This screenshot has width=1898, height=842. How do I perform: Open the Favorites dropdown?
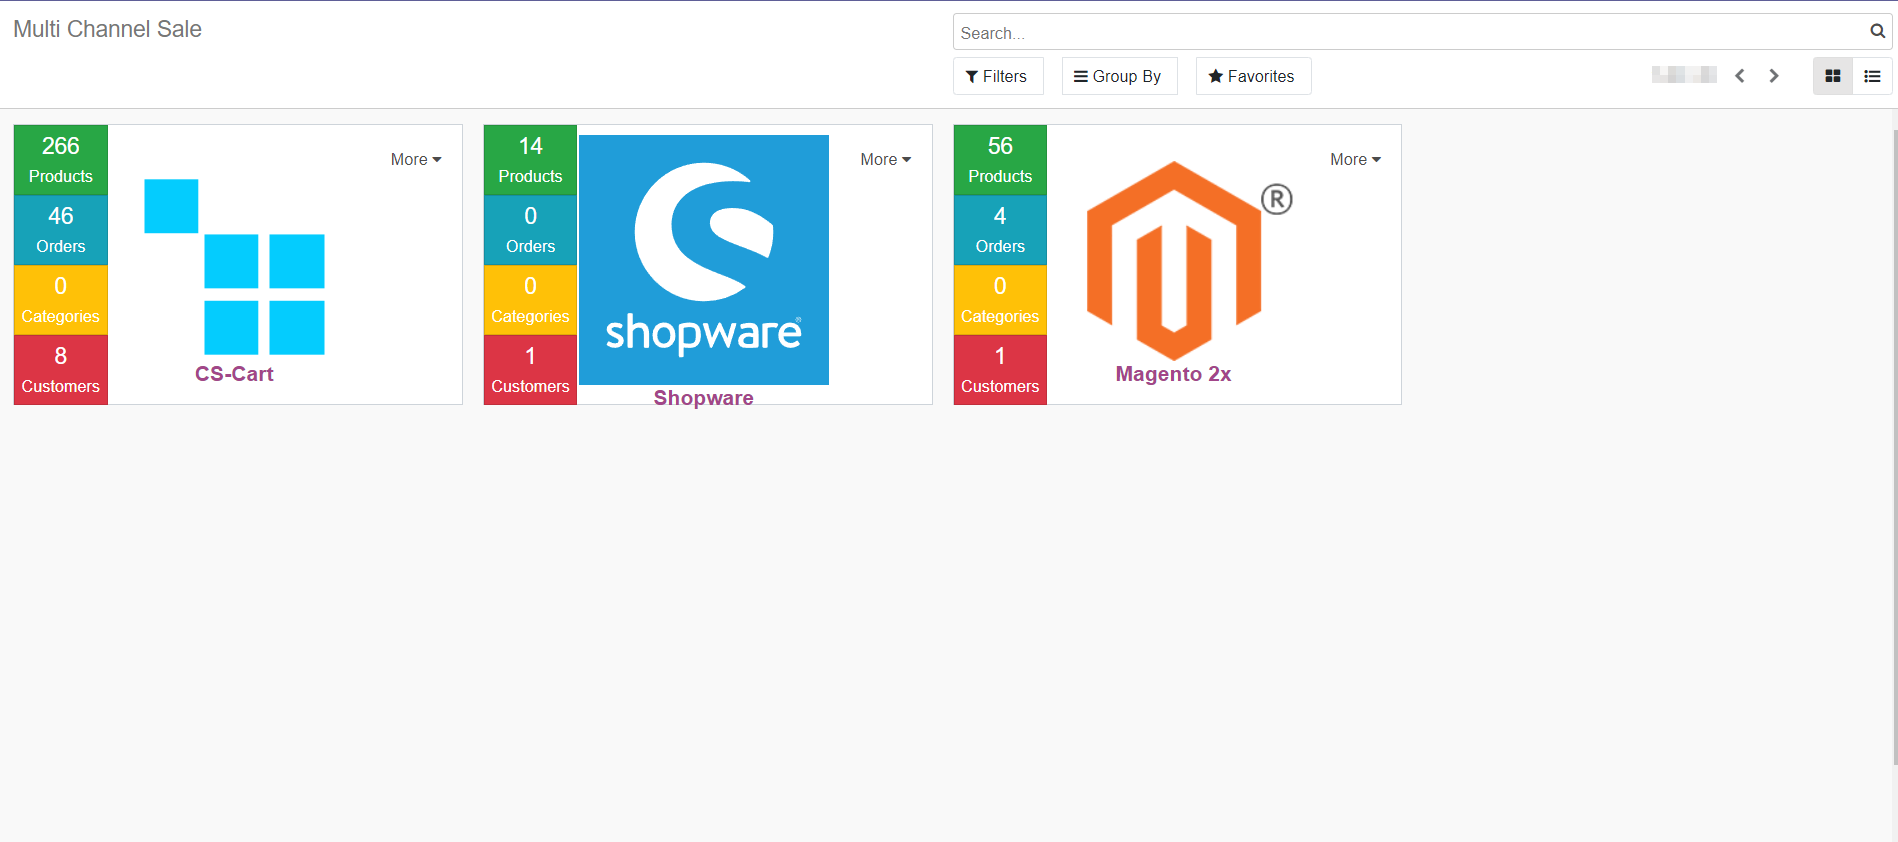tap(1252, 76)
